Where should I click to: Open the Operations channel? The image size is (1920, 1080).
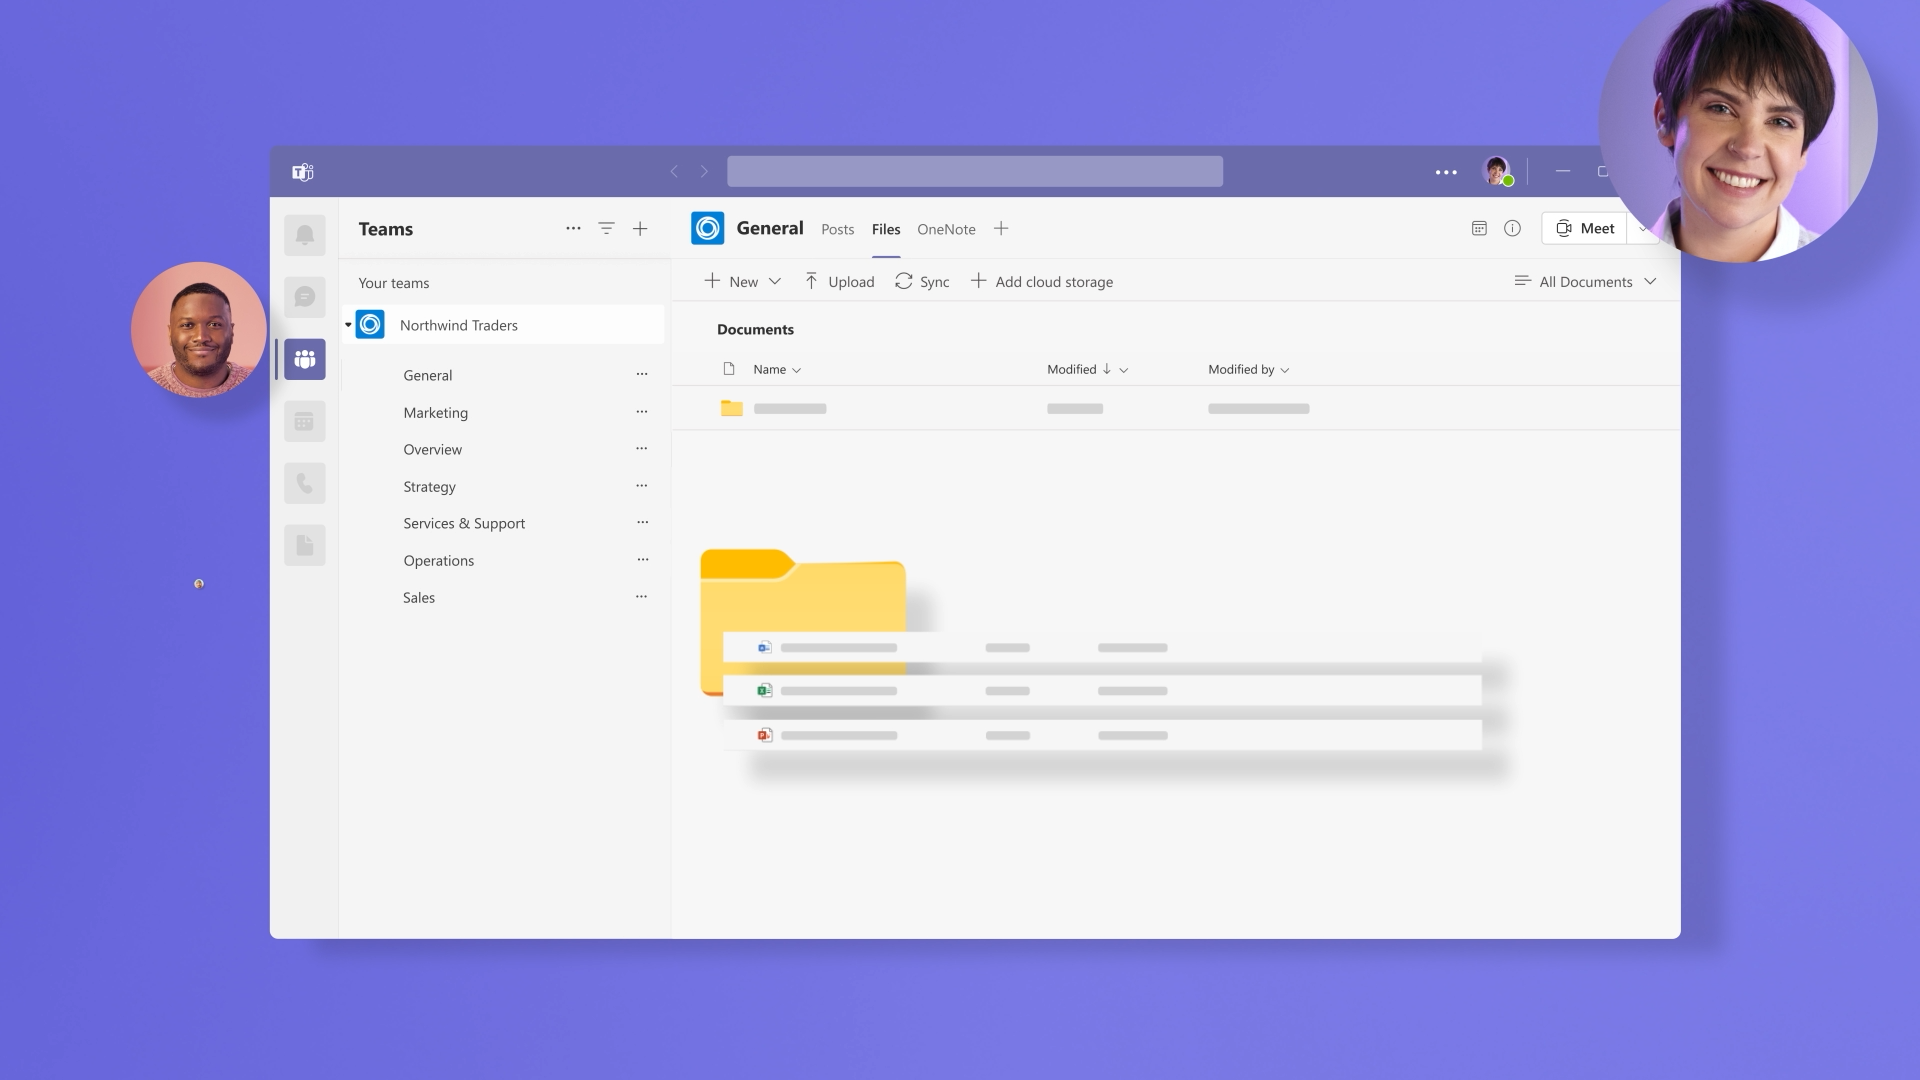tap(439, 560)
